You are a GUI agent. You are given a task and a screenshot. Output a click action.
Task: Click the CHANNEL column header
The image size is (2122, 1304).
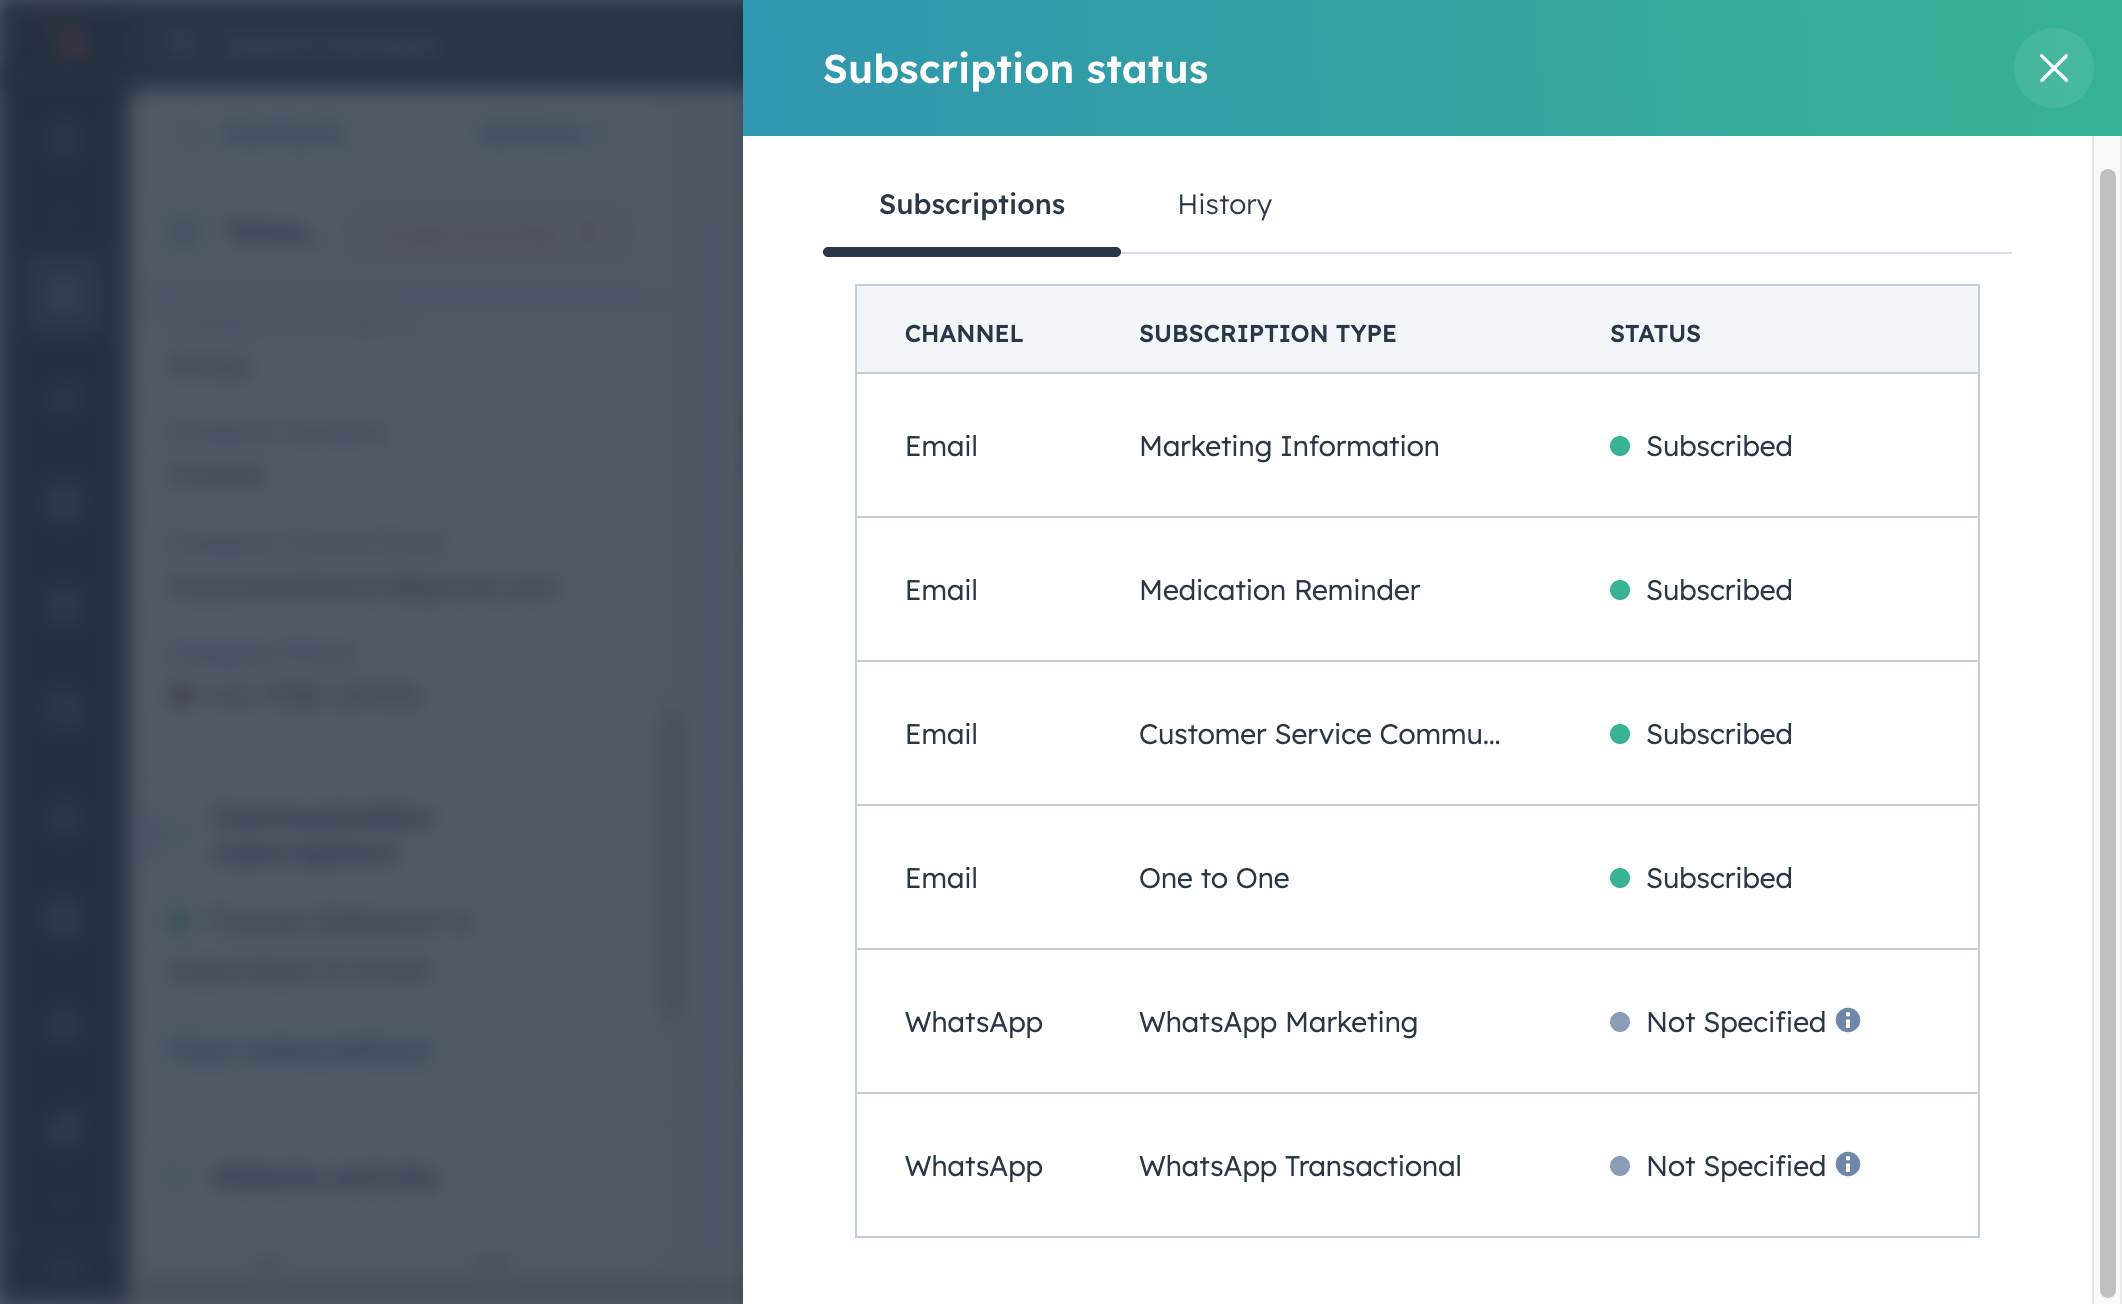point(964,333)
